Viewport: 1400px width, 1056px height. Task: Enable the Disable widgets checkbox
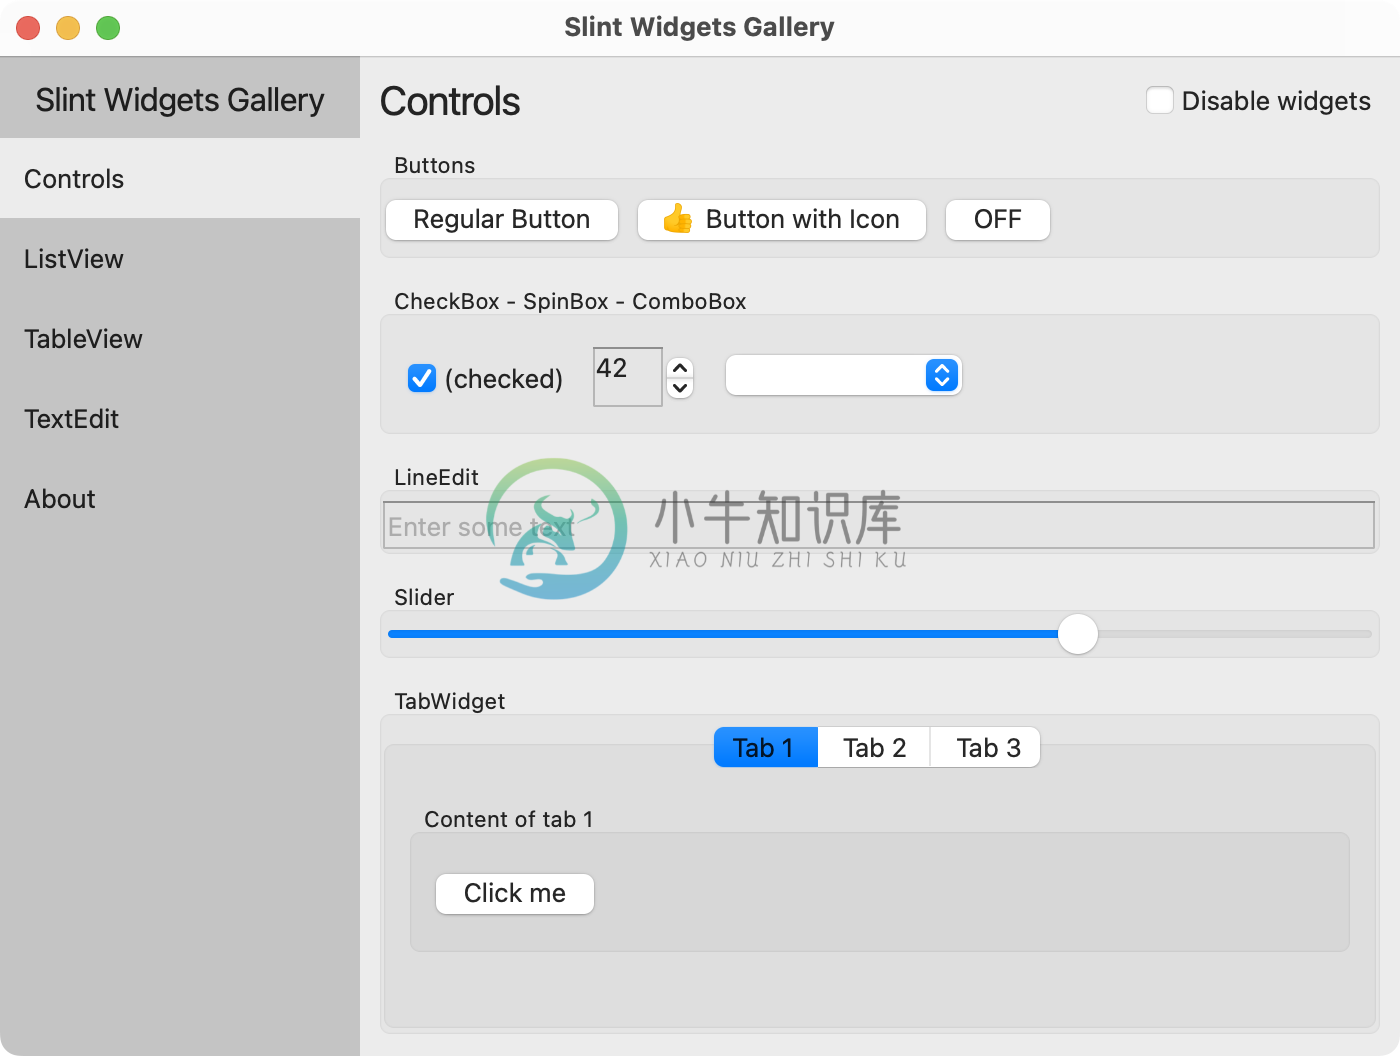point(1160,100)
